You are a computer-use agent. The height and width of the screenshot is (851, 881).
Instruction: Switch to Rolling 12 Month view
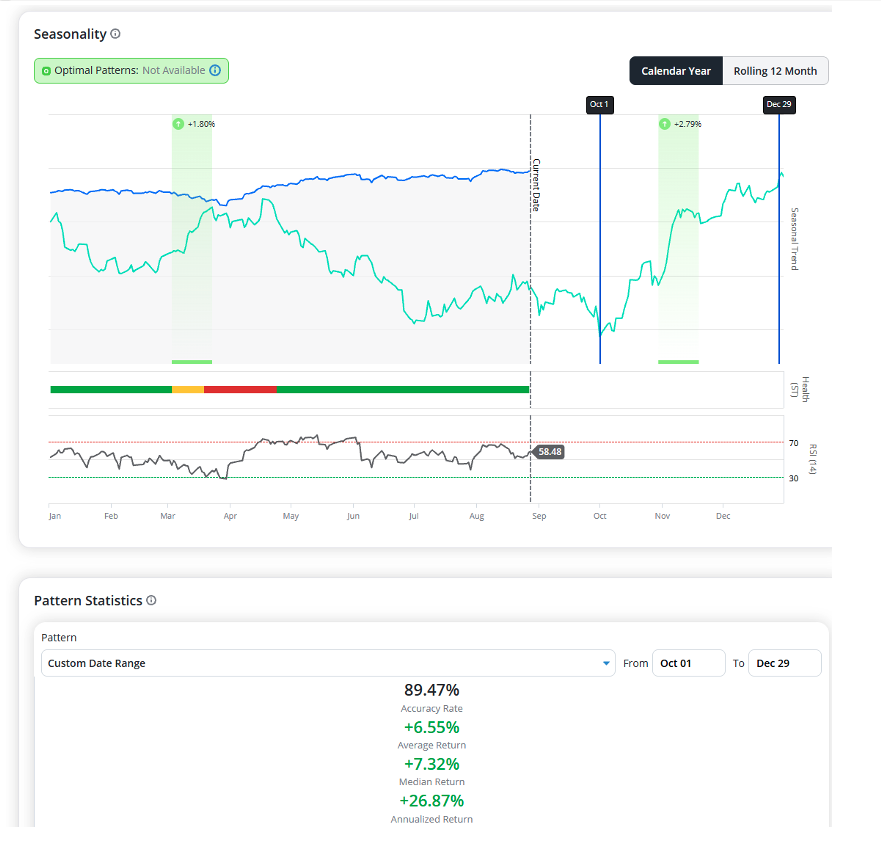tap(775, 71)
